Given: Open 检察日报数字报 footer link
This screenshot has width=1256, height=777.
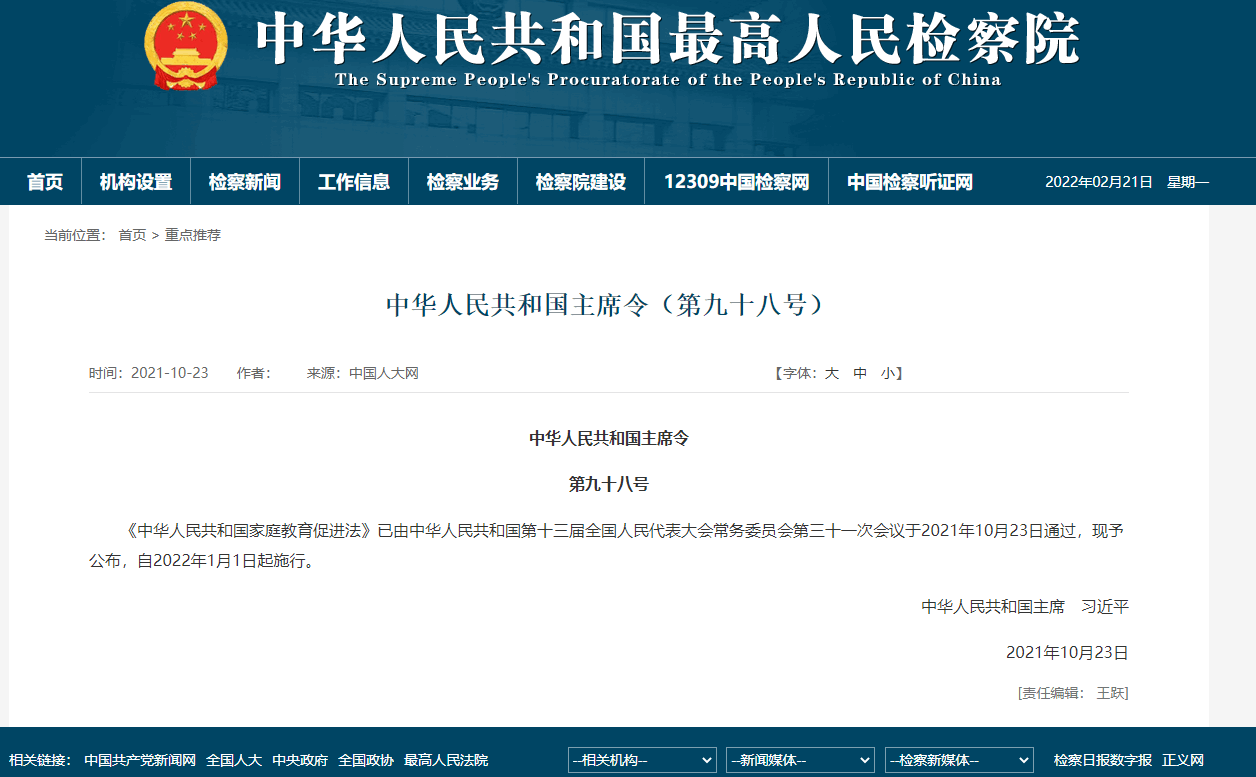Looking at the screenshot, I should coord(1103,760).
